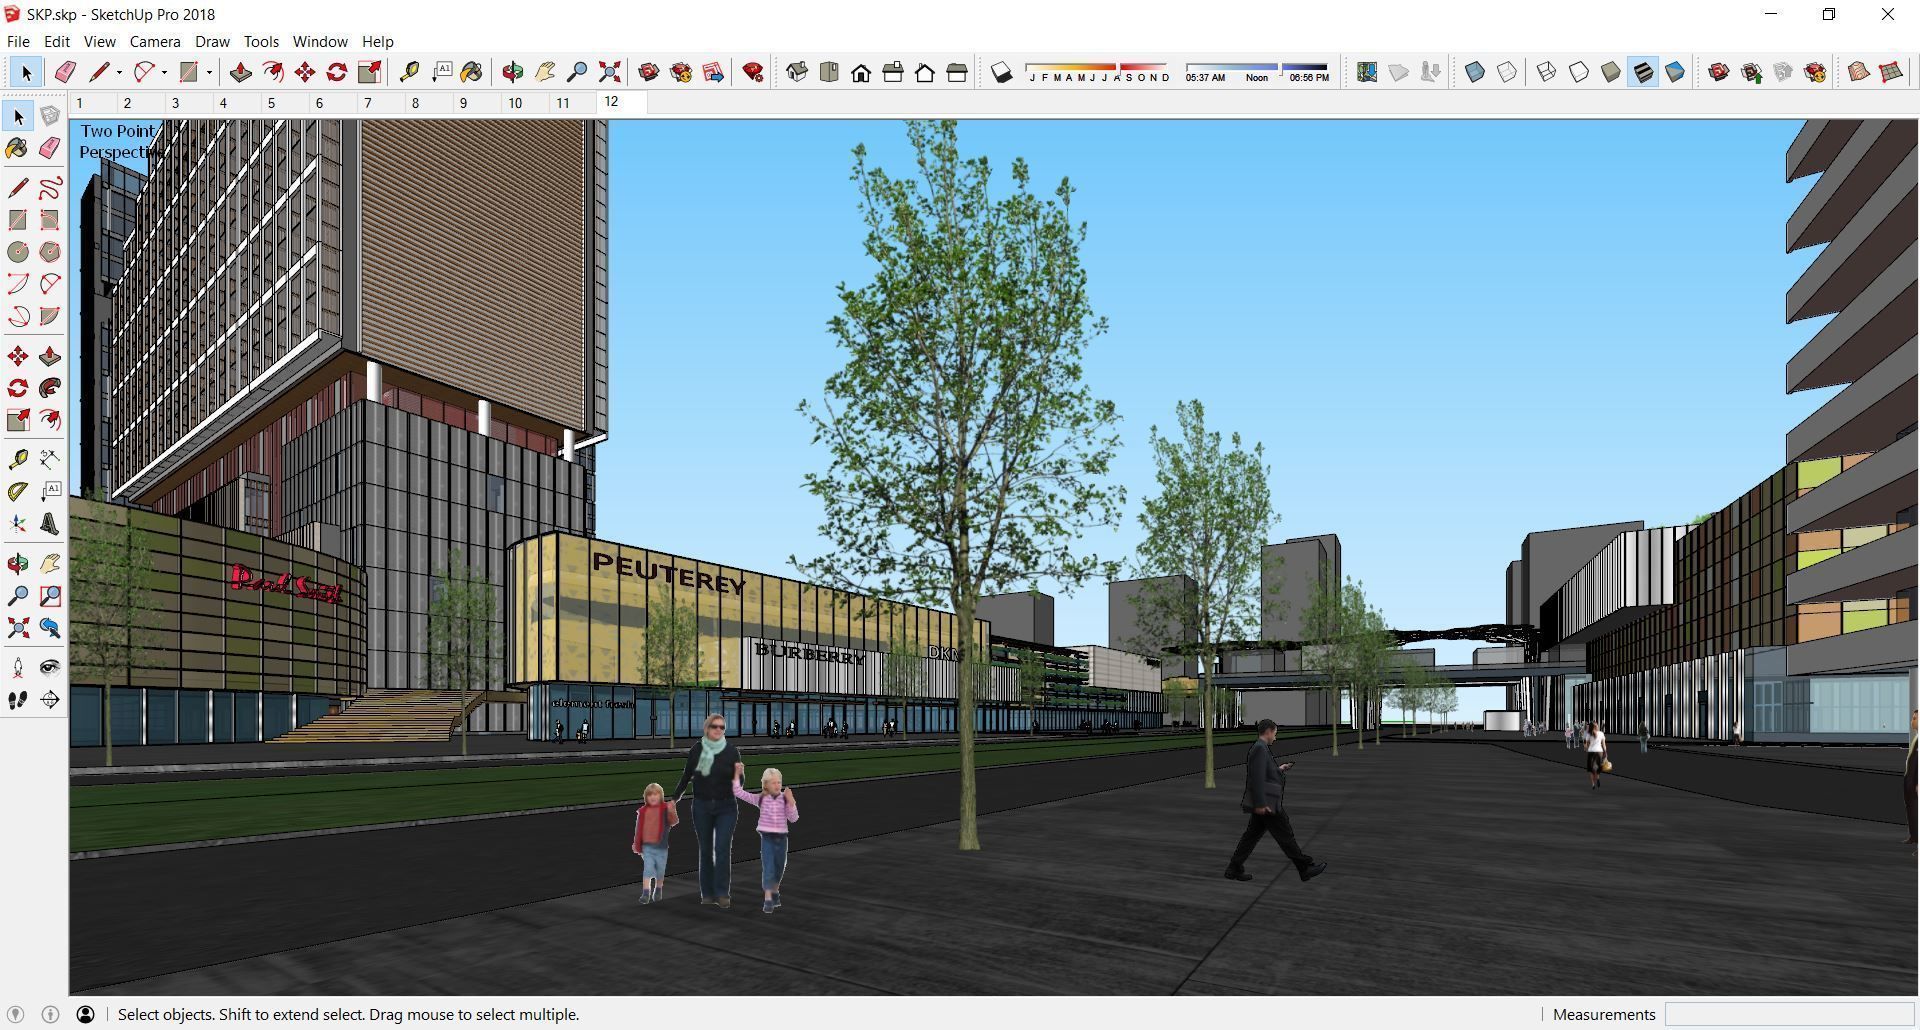Activate the Pie arc tool

[50, 316]
